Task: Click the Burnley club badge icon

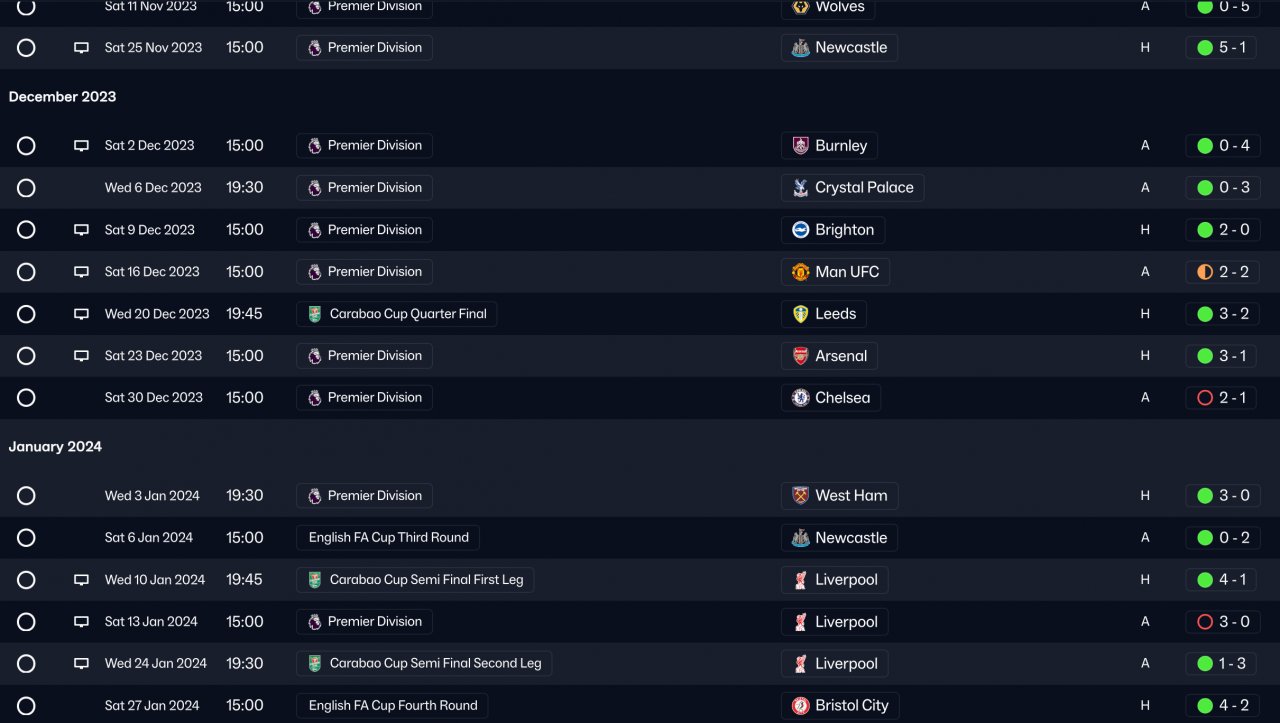Action: [800, 146]
